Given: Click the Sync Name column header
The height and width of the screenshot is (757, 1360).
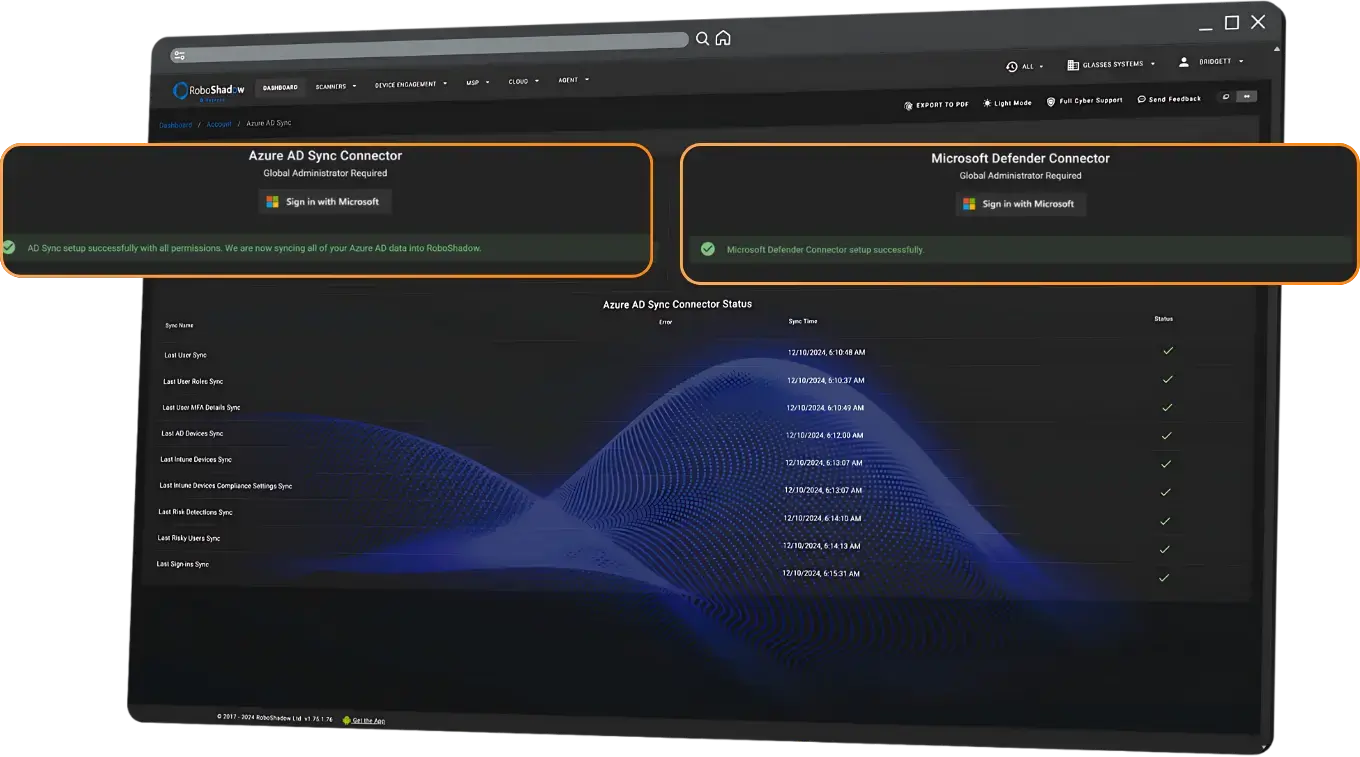Looking at the screenshot, I should tap(179, 325).
